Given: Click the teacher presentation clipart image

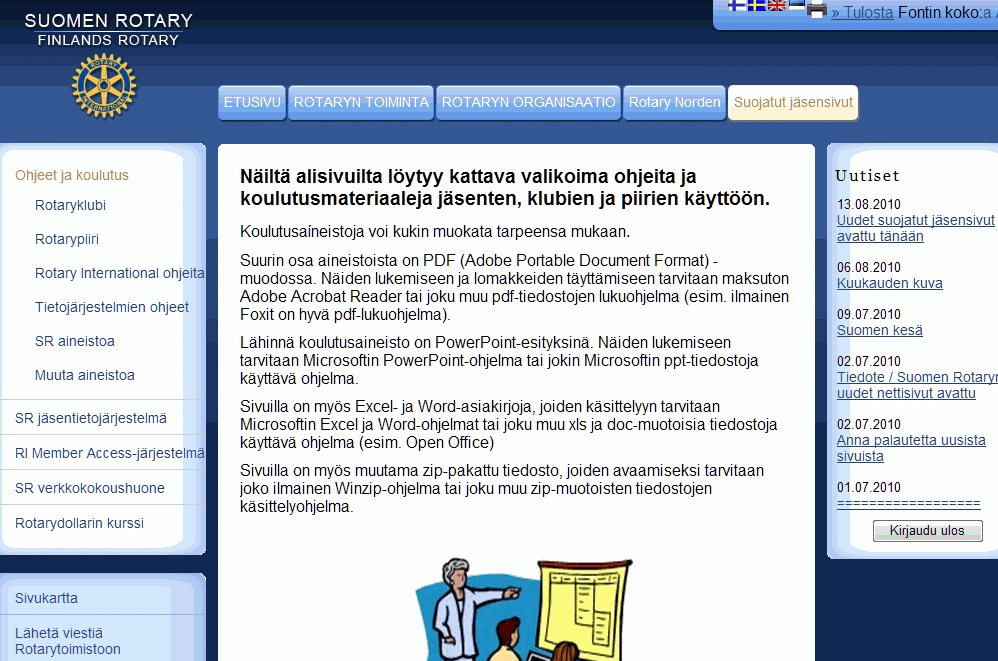Looking at the screenshot, I should pyautogui.click(x=524, y=609).
